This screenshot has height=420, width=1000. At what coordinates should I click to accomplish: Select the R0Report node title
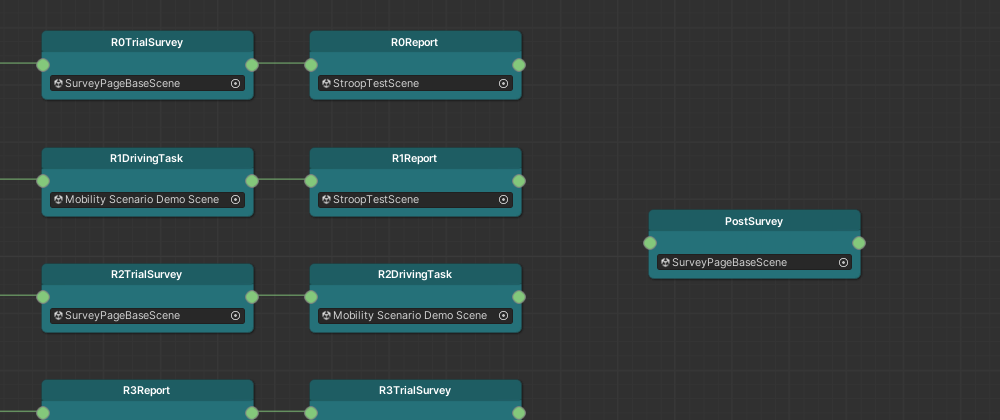[x=415, y=42]
